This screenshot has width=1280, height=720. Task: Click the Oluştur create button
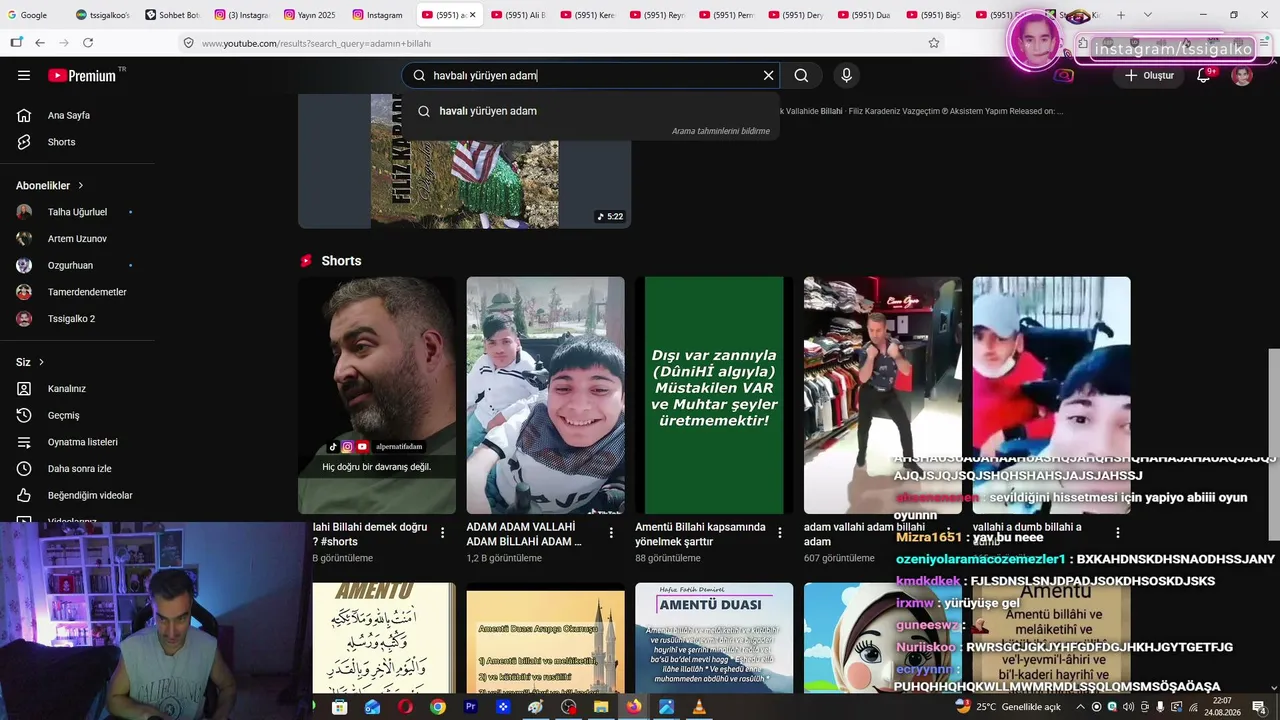pyautogui.click(x=1149, y=75)
